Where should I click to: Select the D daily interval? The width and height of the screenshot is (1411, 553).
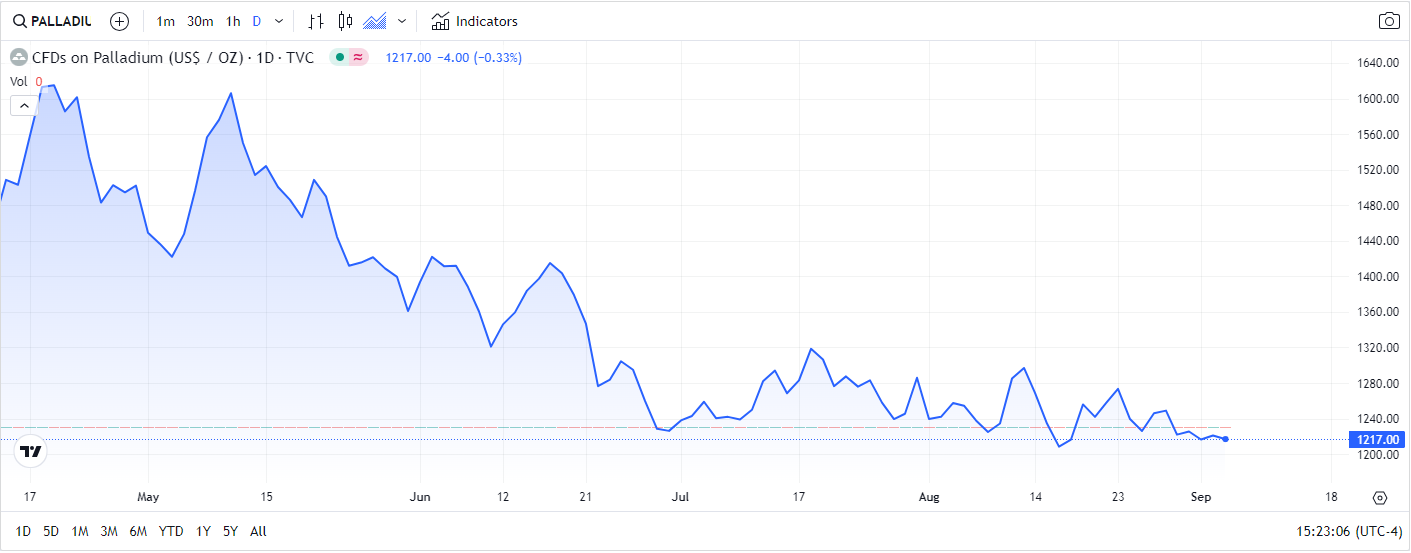(x=257, y=21)
